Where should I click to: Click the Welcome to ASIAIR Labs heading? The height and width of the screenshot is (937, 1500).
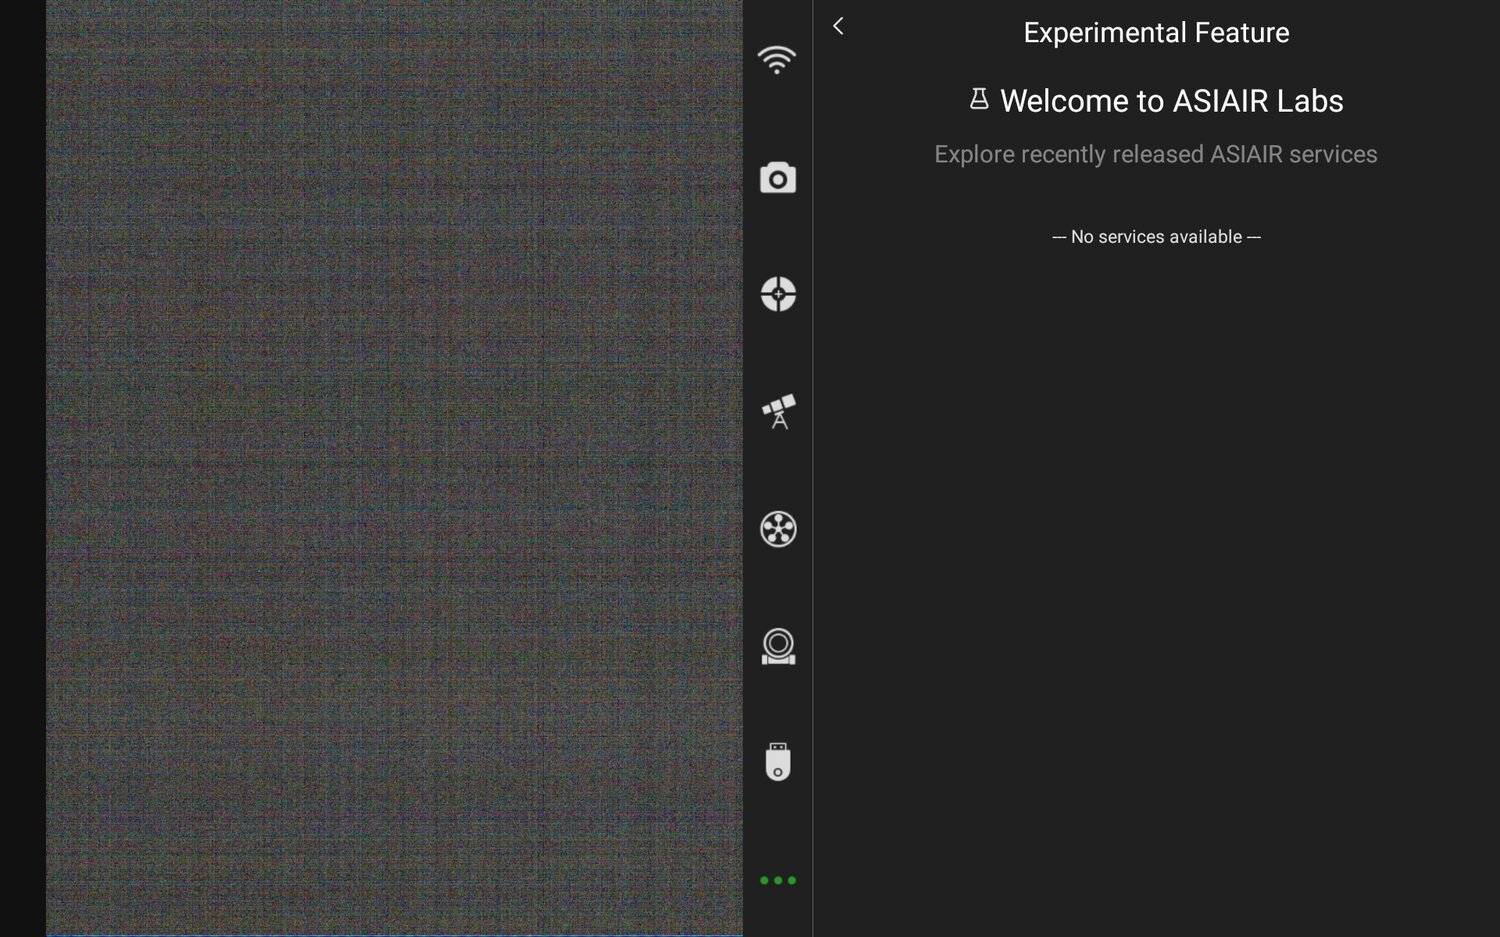click(x=1172, y=100)
